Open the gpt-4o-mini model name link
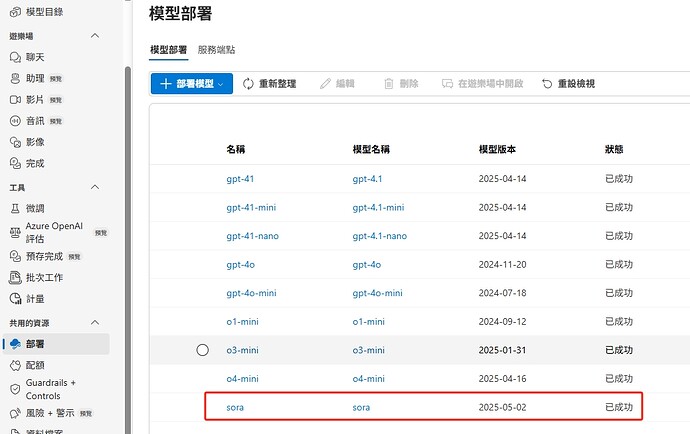690x434 pixels. coord(378,293)
